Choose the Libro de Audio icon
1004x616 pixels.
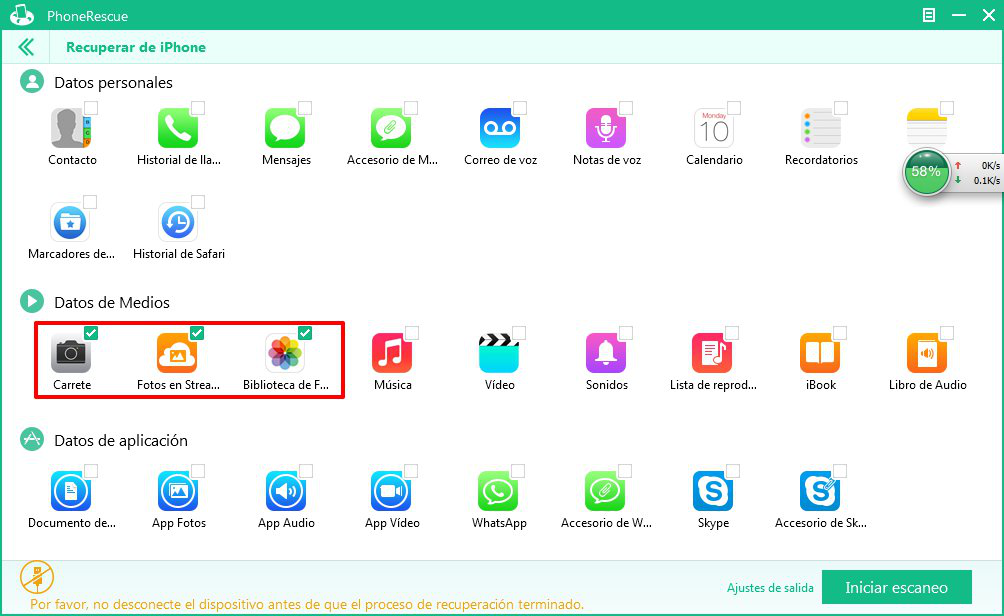[927, 353]
